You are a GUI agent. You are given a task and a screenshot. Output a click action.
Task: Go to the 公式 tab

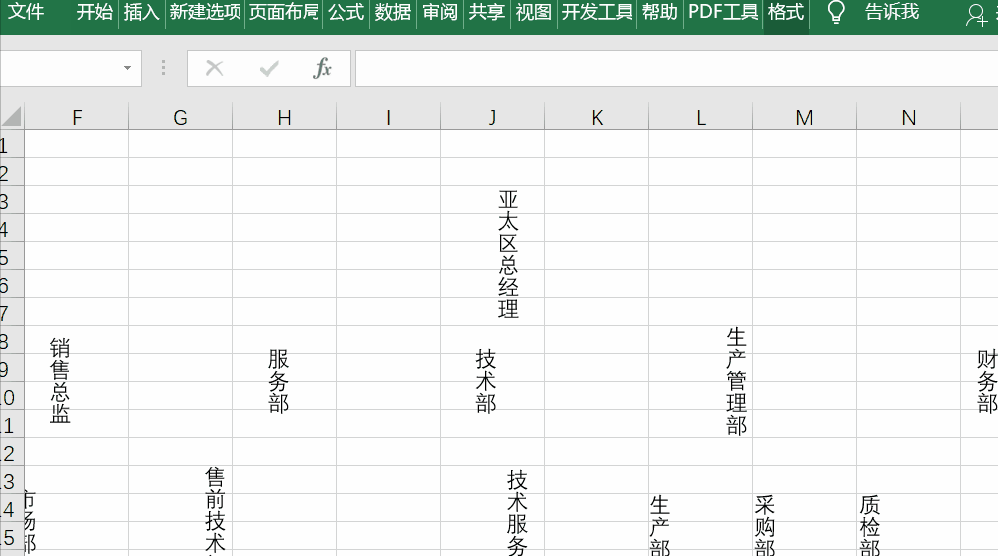click(346, 11)
